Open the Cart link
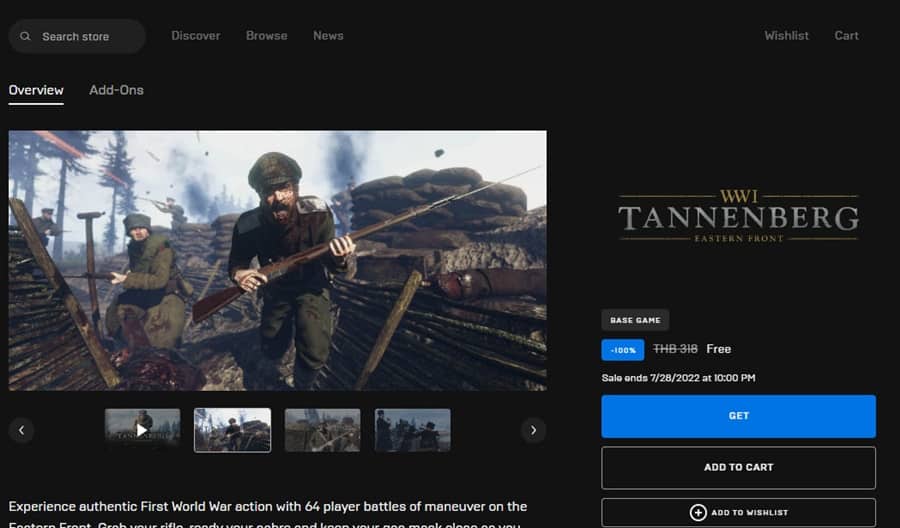The width and height of the screenshot is (900, 528). coord(847,36)
